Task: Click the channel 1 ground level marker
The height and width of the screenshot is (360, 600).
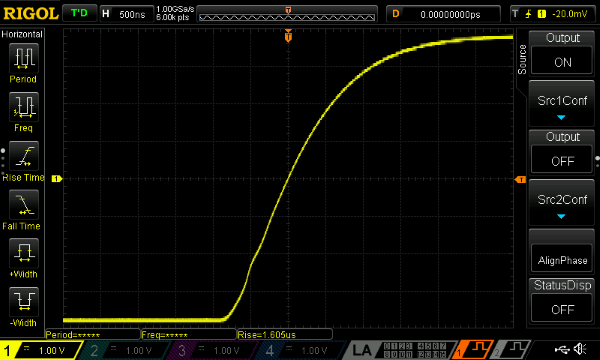Action: [57, 179]
